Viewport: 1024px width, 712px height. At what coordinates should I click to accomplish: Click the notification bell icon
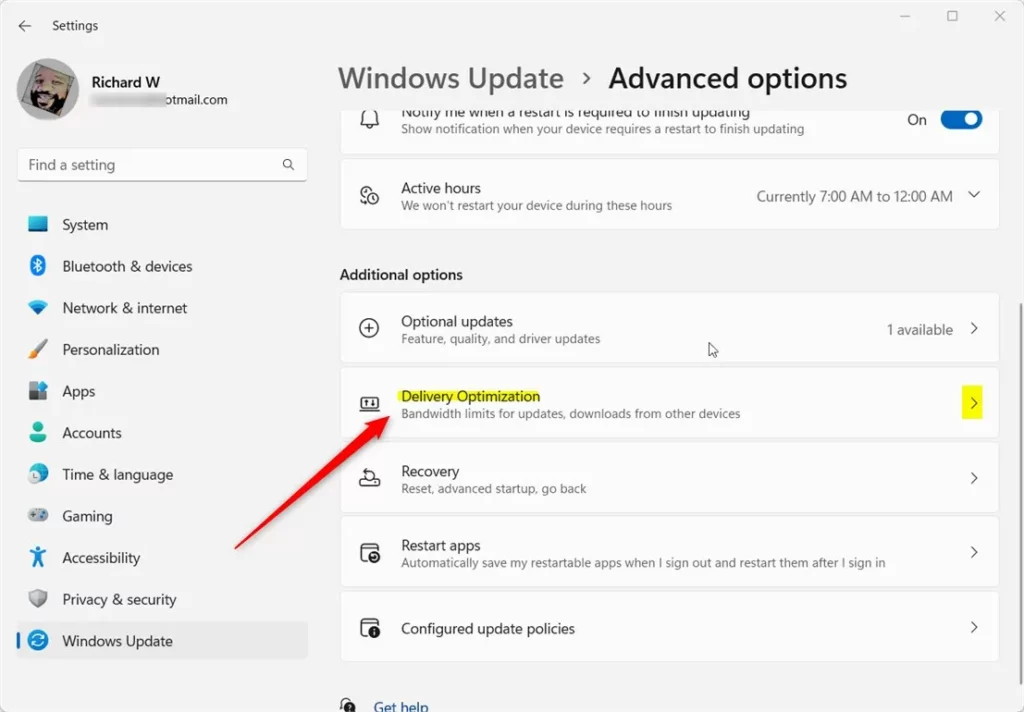(x=370, y=120)
